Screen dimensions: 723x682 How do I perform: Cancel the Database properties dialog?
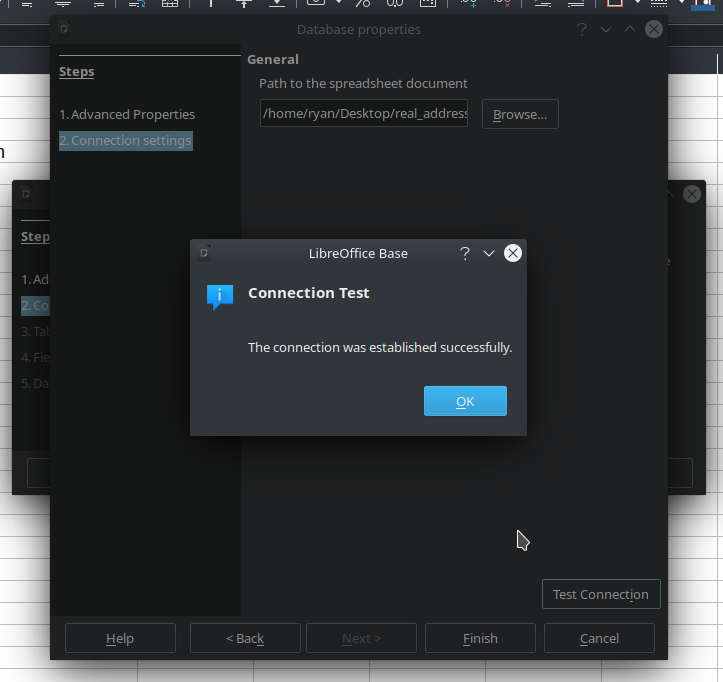[599, 638]
